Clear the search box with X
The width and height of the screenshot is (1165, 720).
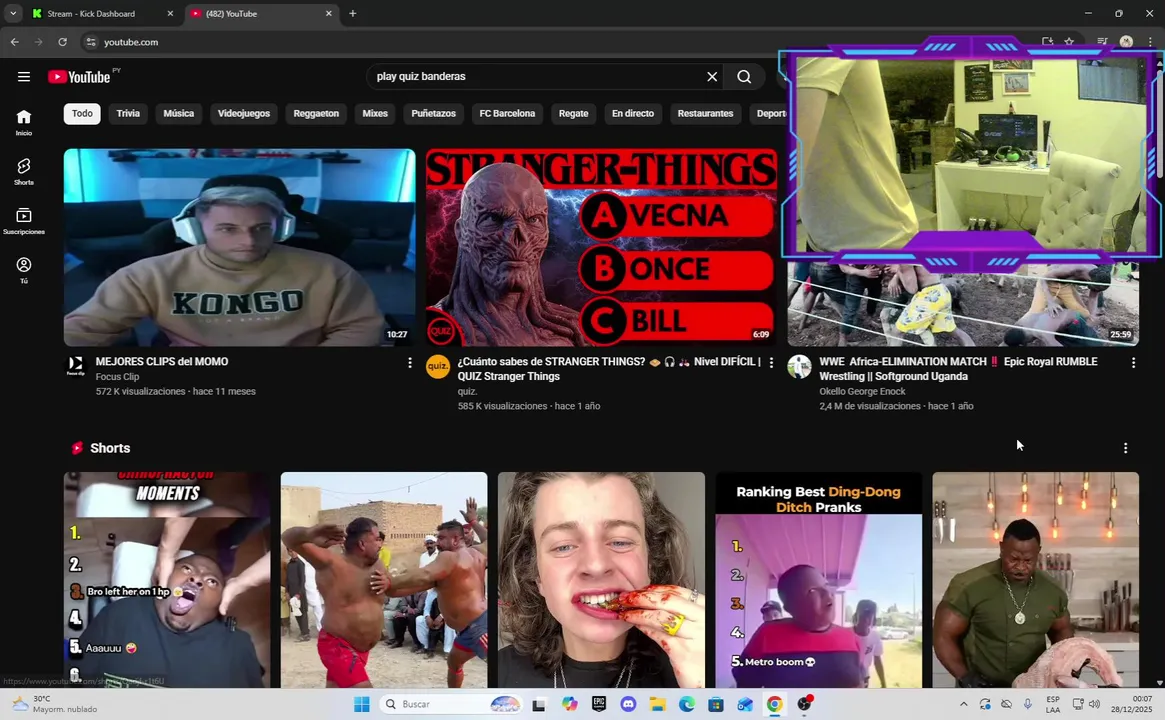click(x=712, y=77)
